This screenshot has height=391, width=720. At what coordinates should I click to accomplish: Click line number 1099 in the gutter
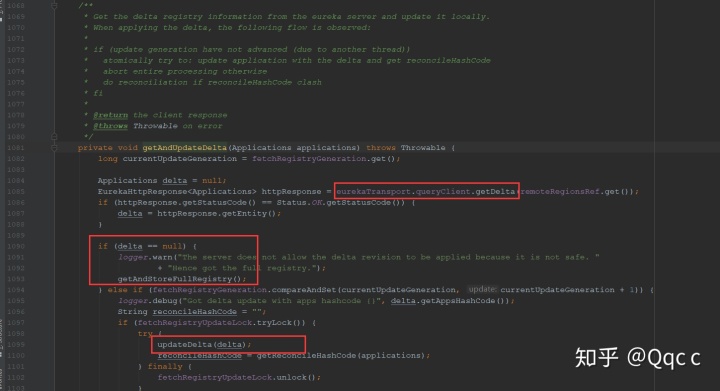pyautogui.click(x=16, y=344)
